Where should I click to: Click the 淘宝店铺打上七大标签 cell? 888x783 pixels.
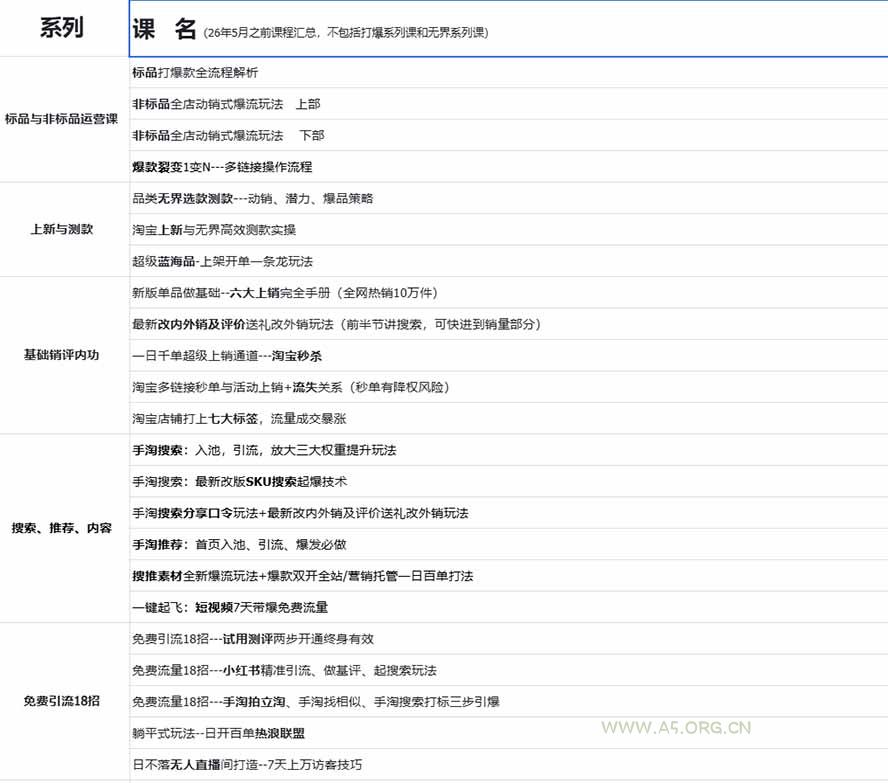point(509,418)
